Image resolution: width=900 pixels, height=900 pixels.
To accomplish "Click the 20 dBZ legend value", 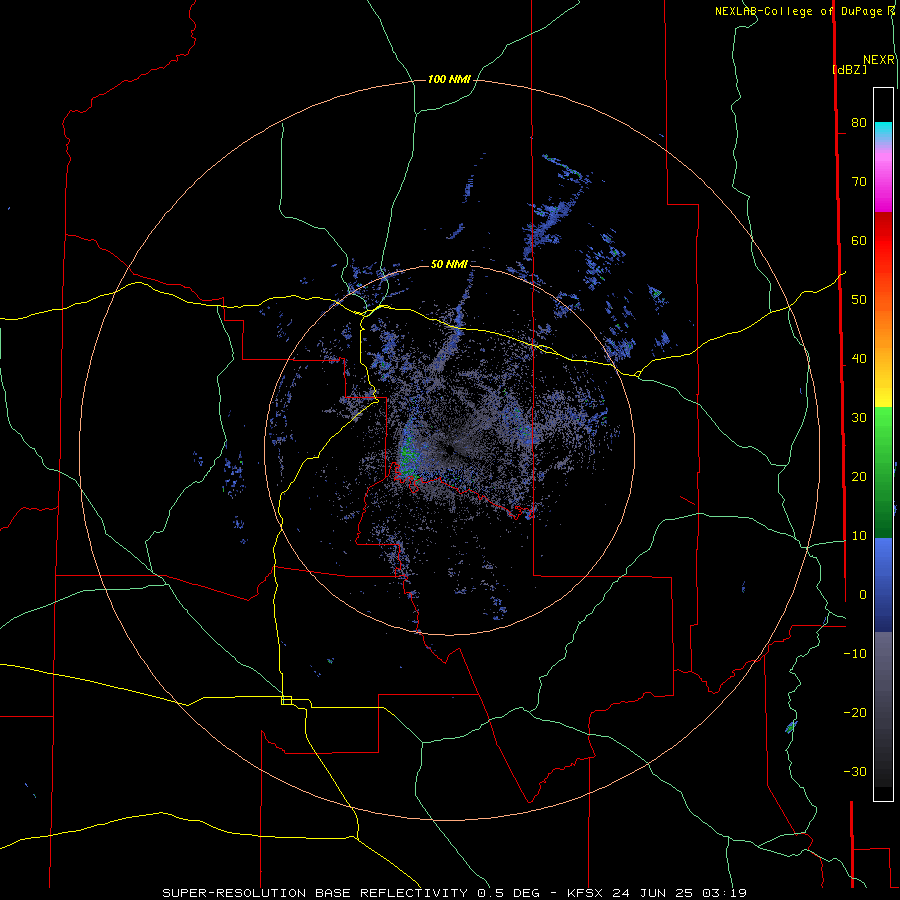I will click(859, 476).
